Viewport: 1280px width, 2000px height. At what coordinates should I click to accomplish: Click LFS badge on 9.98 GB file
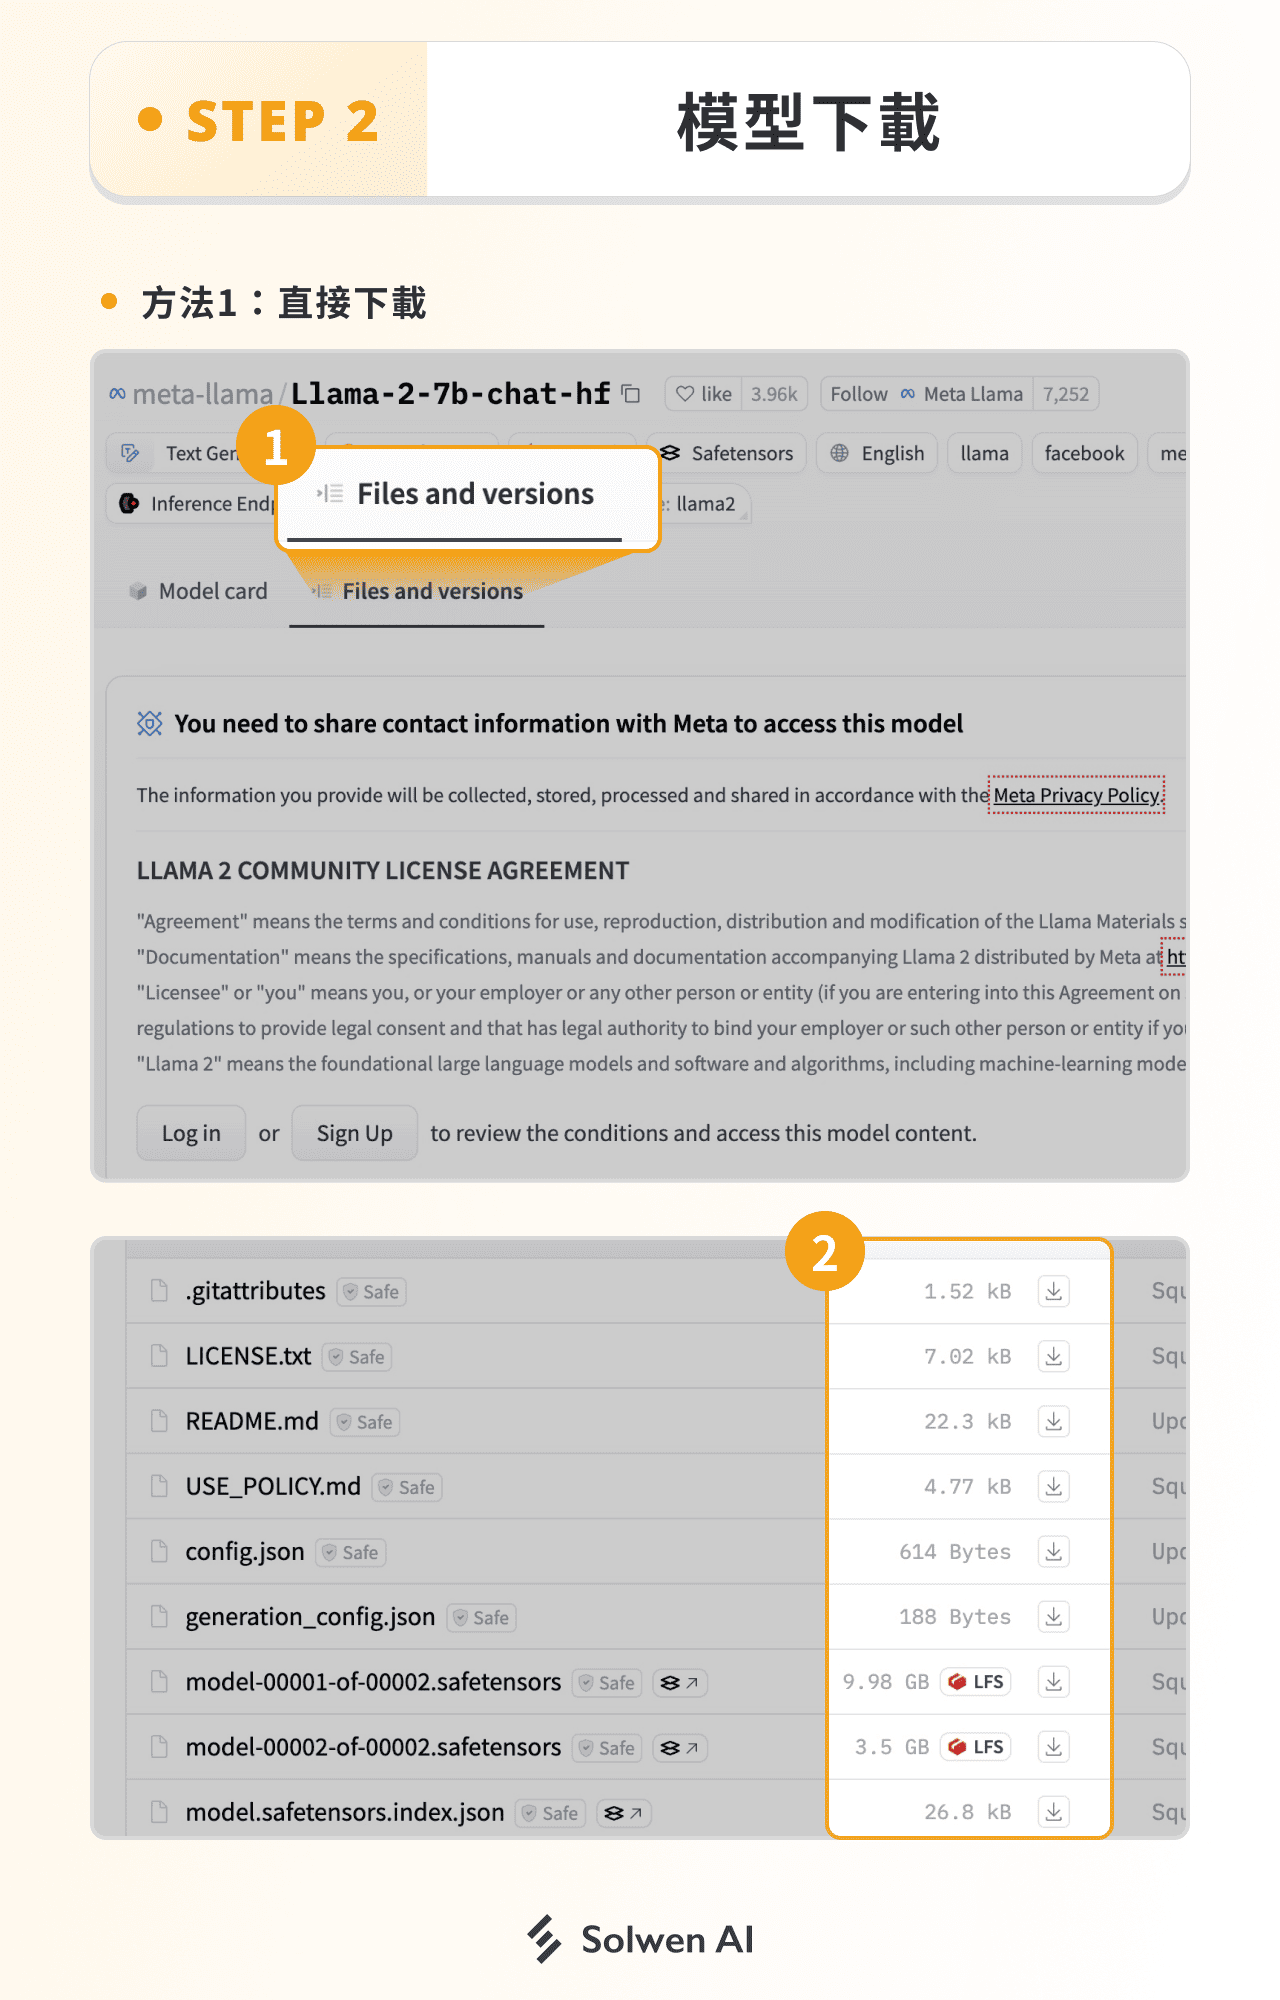[975, 1682]
